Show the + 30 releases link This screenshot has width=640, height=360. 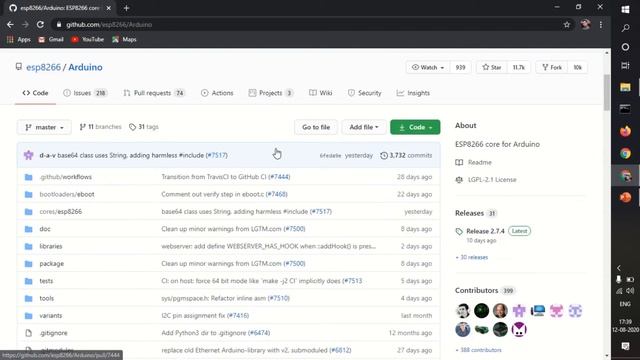click(471, 258)
